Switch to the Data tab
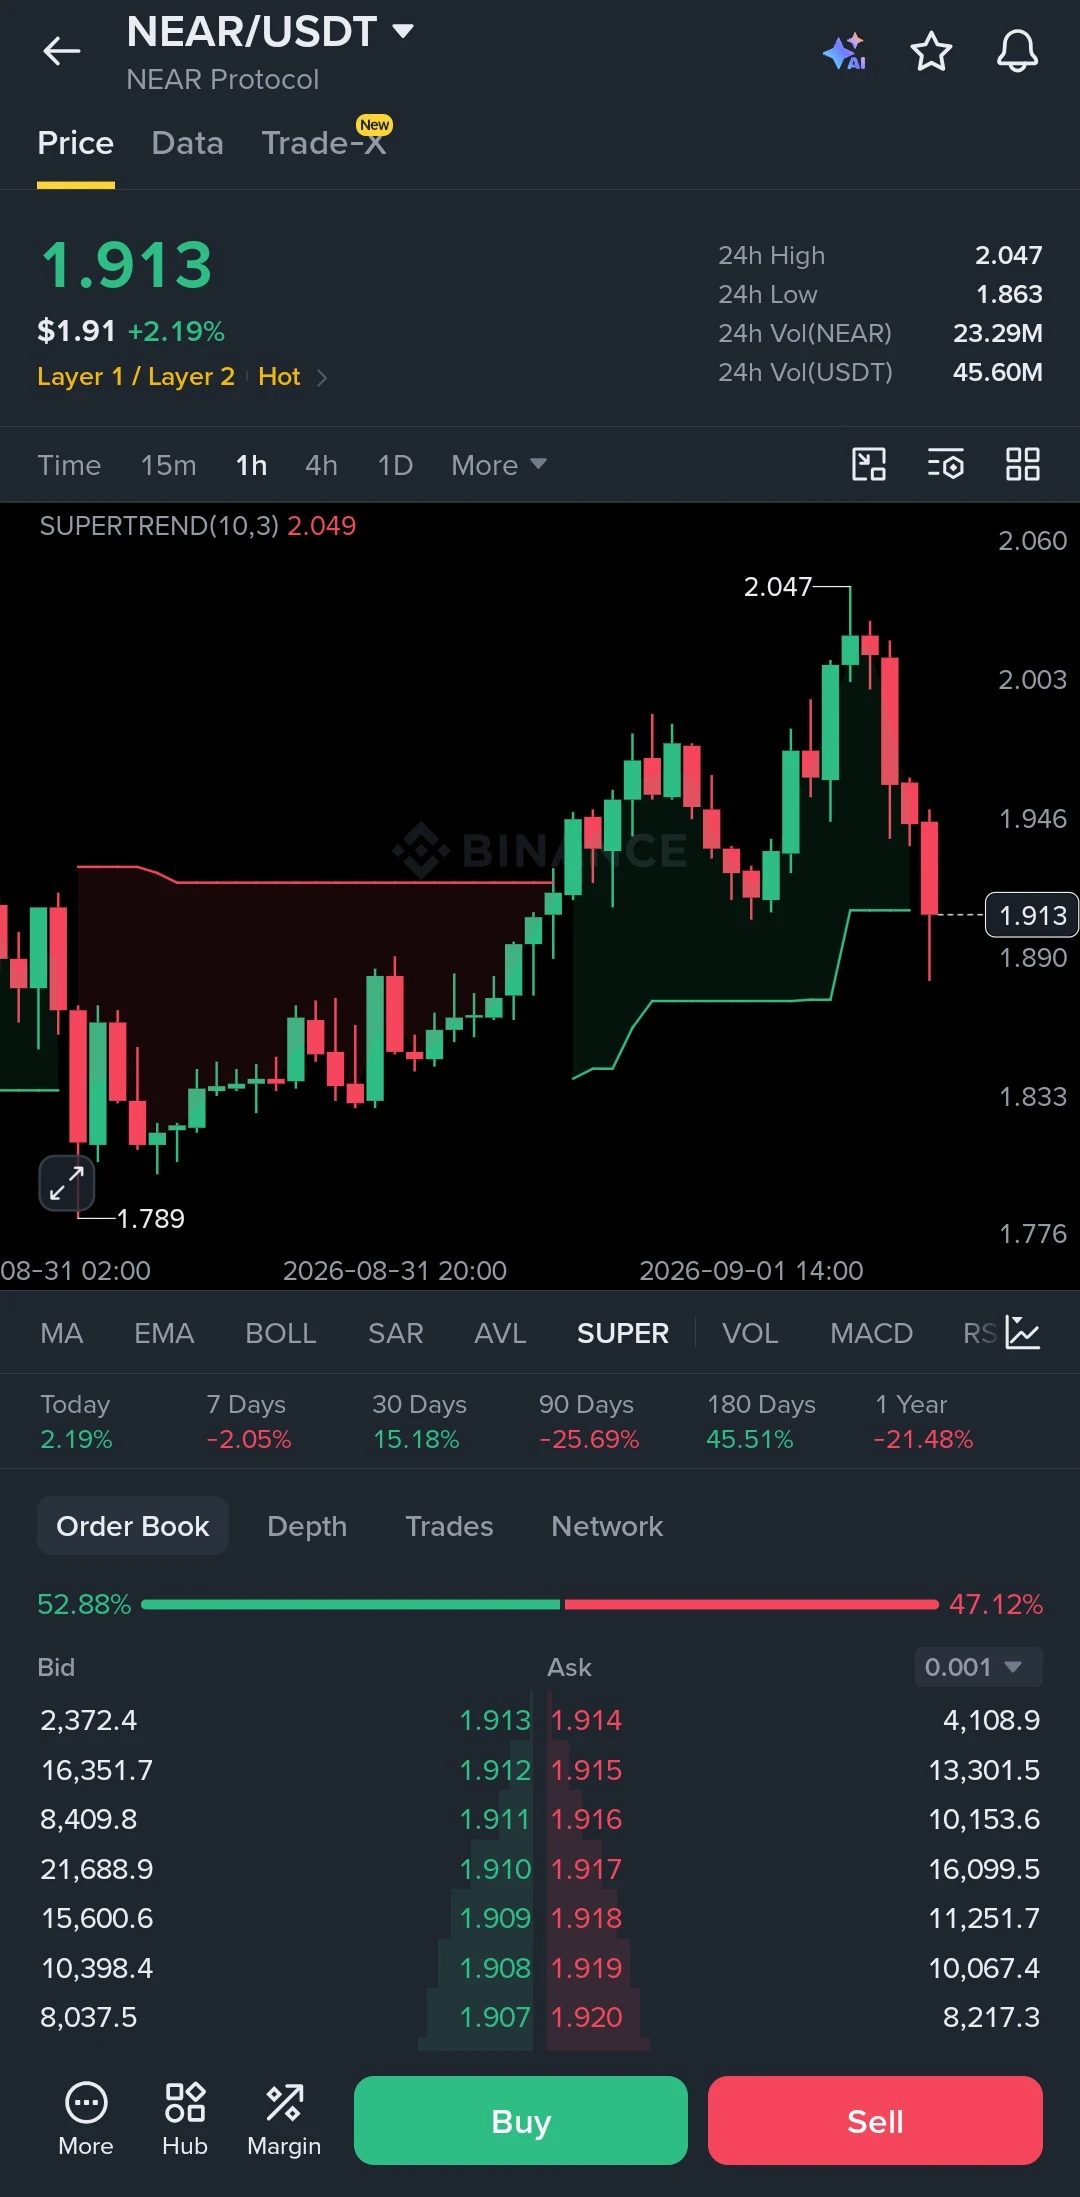Image resolution: width=1080 pixels, height=2197 pixels. pyautogui.click(x=187, y=143)
